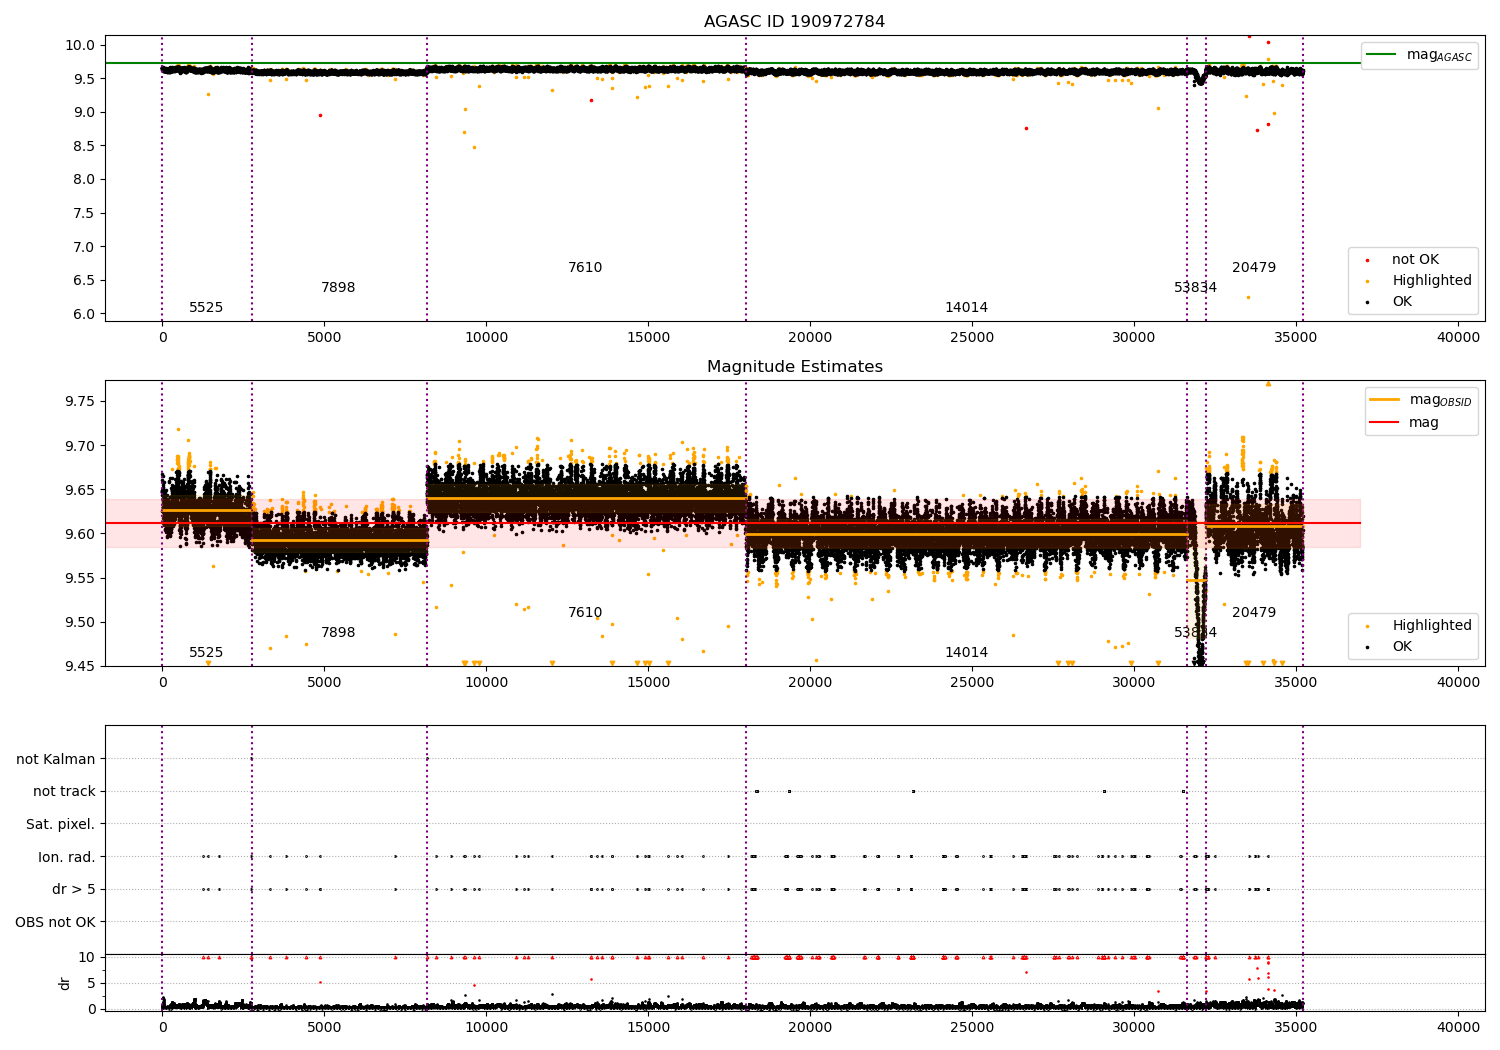Screen dimensions: 1500x1050
Task: Click the title "AGASC ID 190972784"
Action: pyautogui.click(x=794, y=22)
